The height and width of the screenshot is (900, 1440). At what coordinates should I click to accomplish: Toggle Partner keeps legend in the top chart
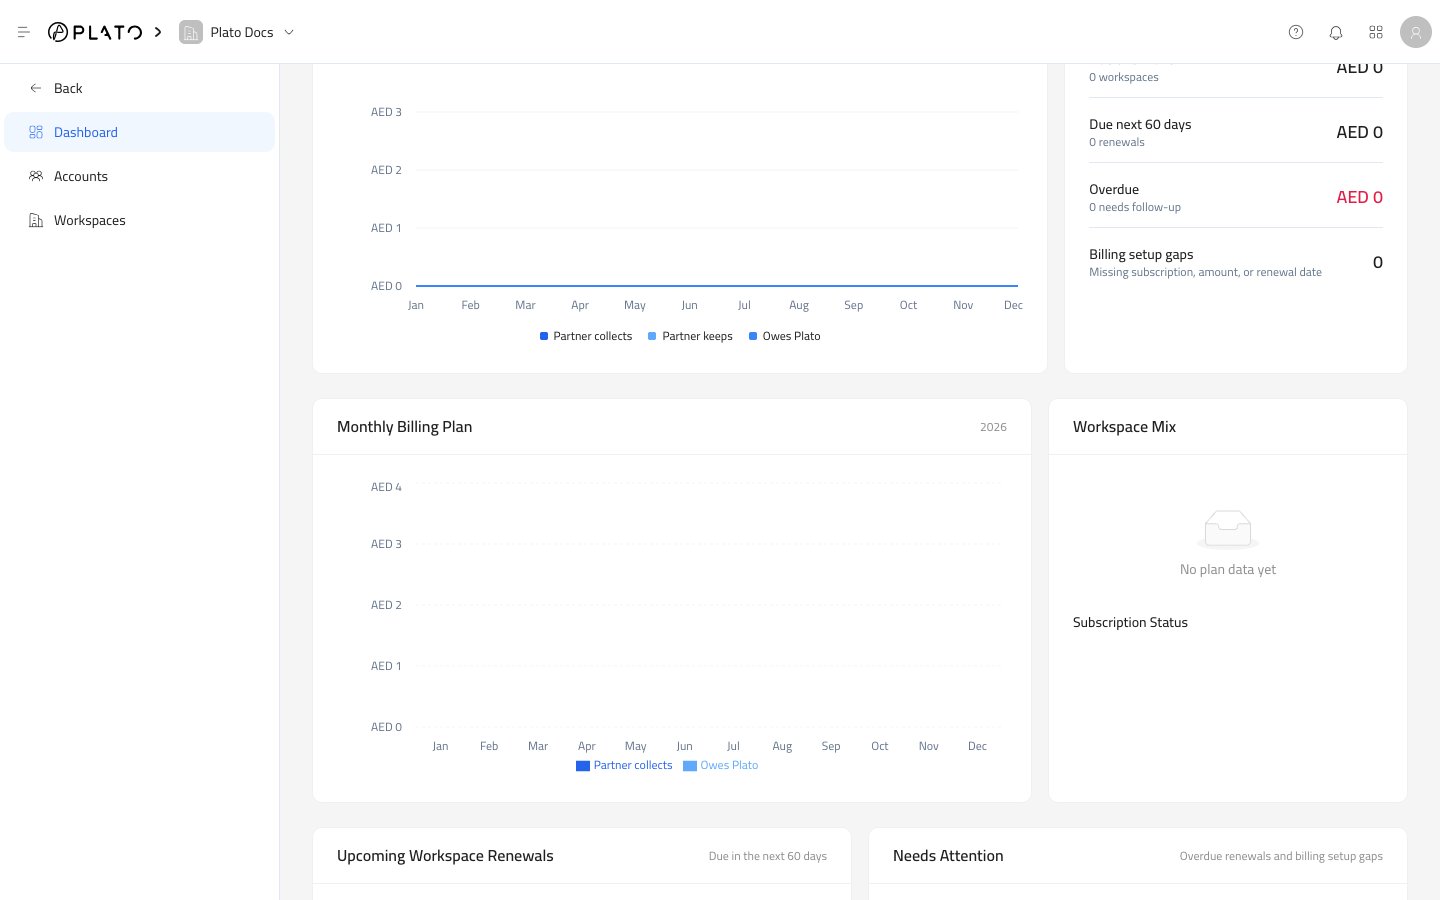pos(690,336)
